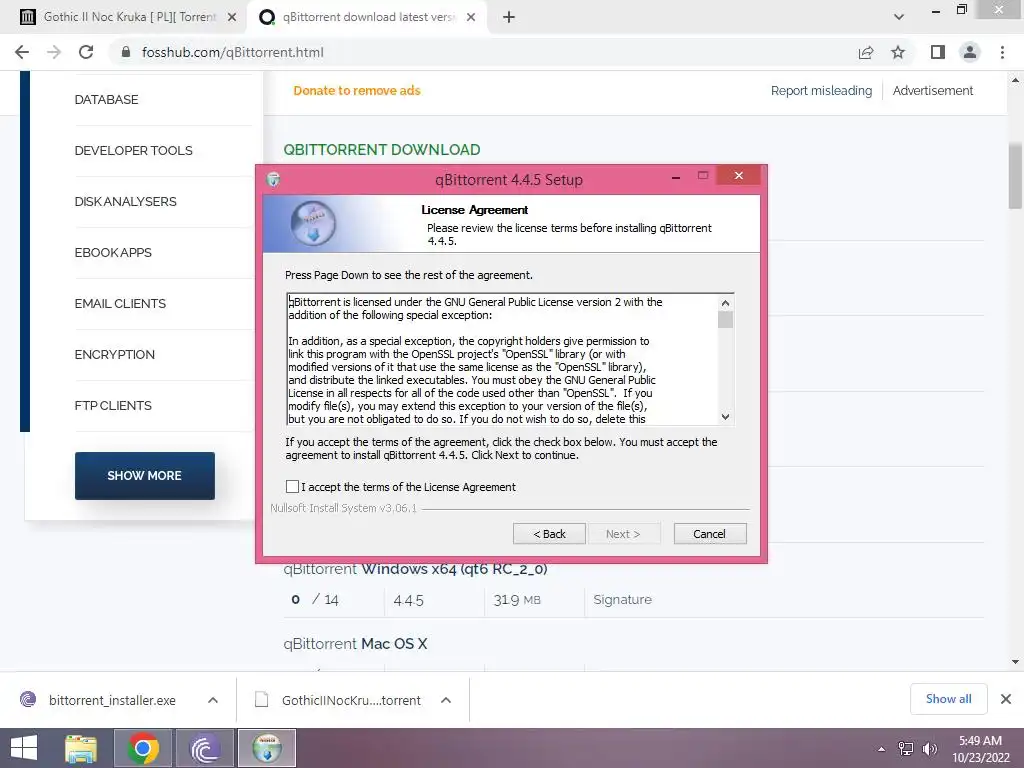Open EMAIL CLIENTS category

pyautogui.click(x=120, y=303)
